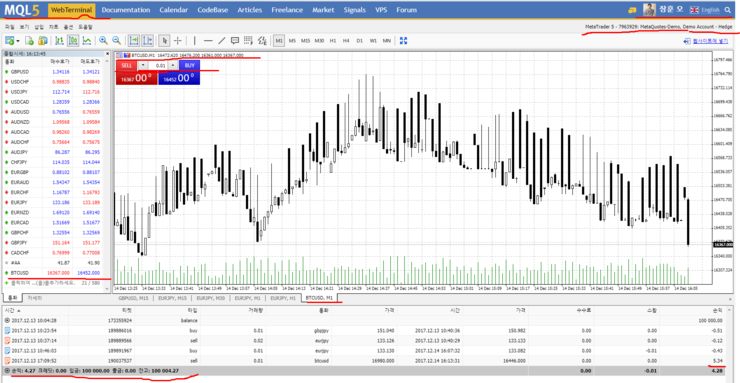Click the 0.01 volume input field

(x=158, y=65)
